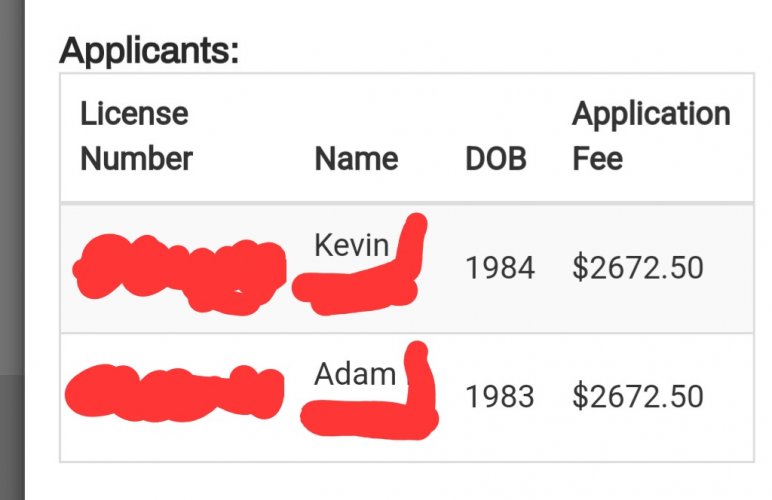The image size is (772, 500).
Task: Select the License Number column header
Action: (x=136, y=136)
